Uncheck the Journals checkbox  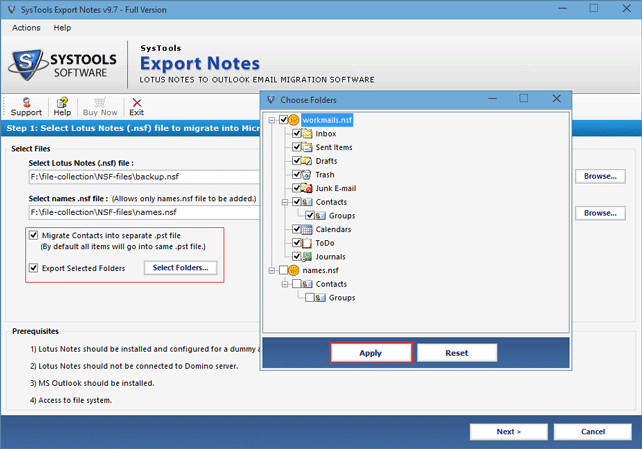coord(297,257)
